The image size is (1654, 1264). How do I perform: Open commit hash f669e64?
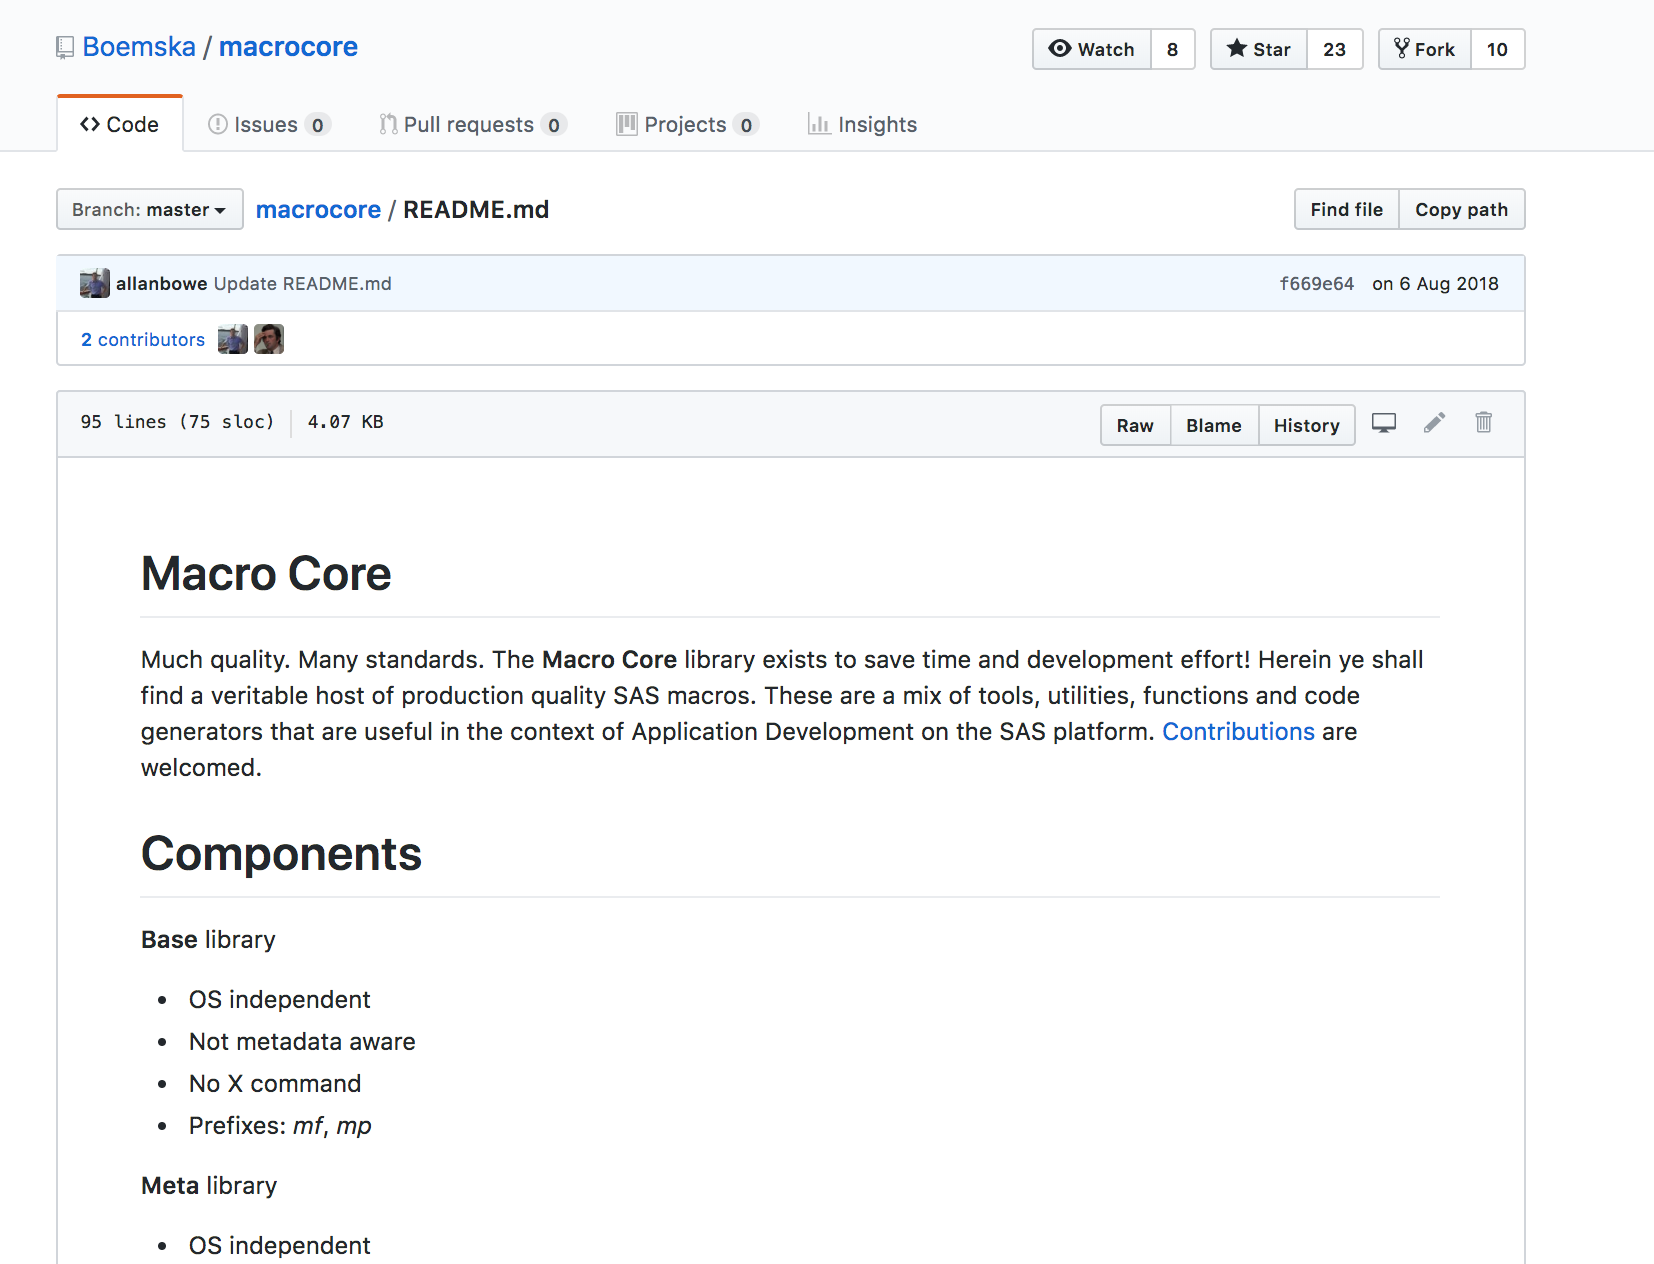click(x=1316, y=283)
